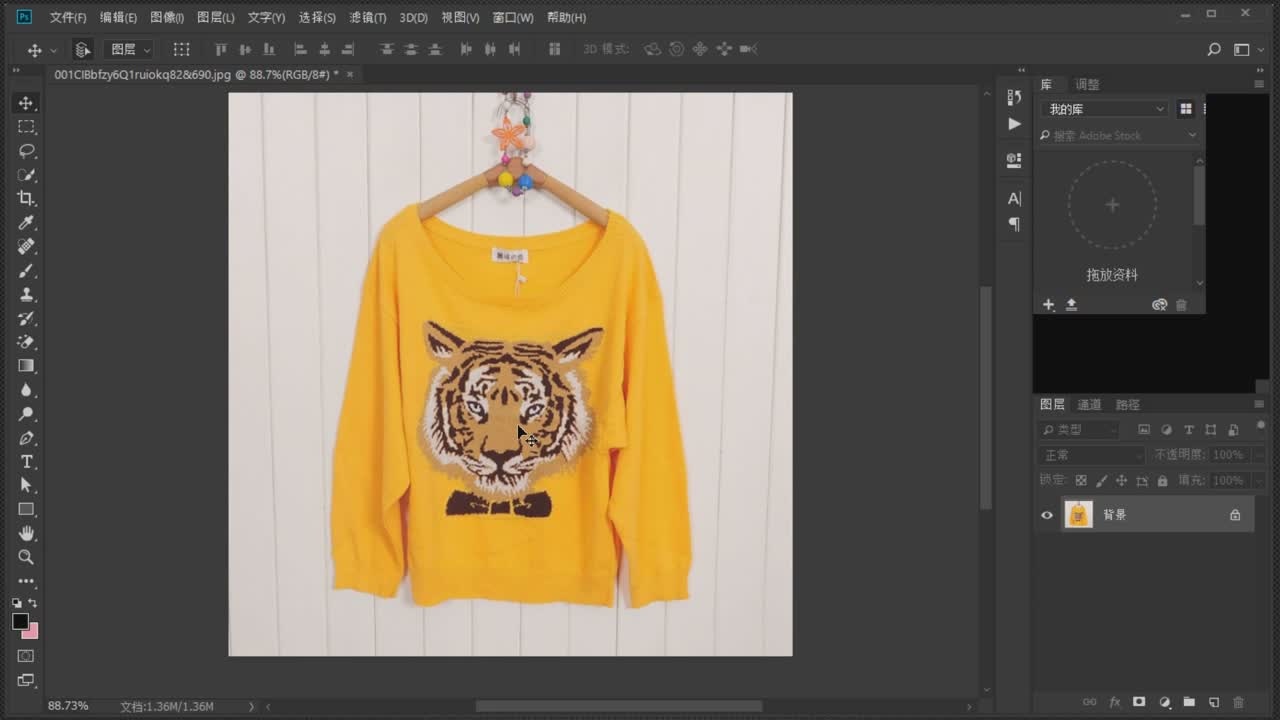1280x720 pixels.
Task: Open the History panel icon
Action: tap(1014, 97)
